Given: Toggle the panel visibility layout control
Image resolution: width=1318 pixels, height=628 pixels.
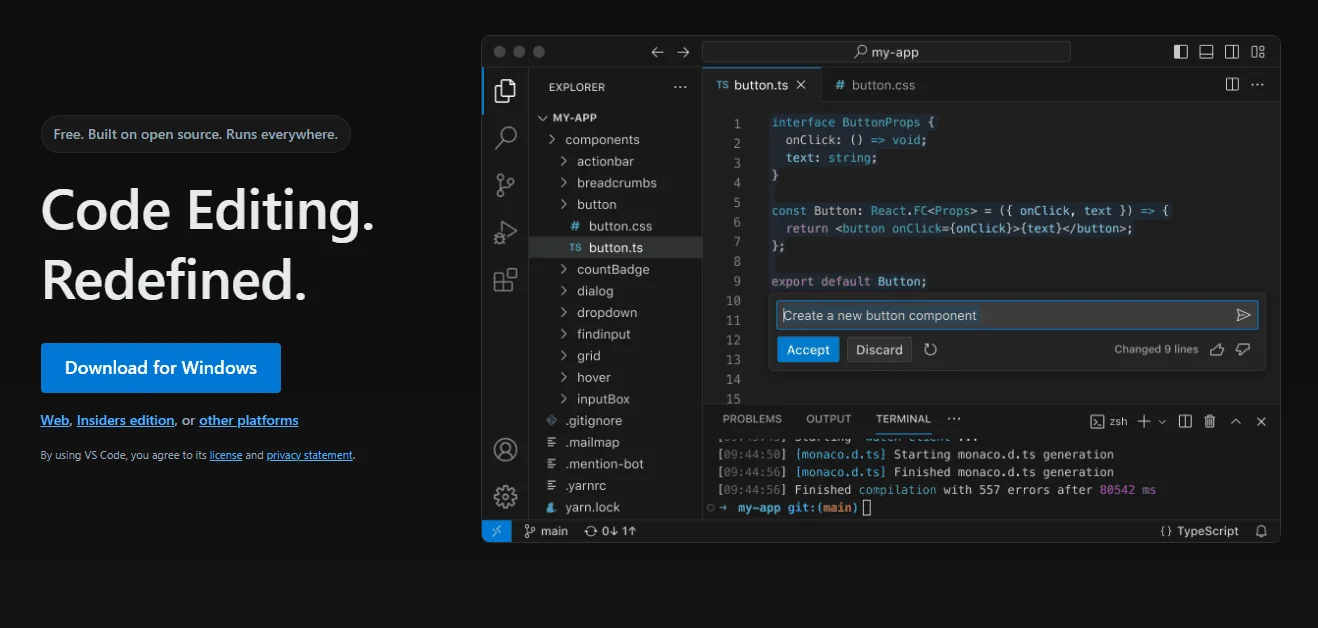Looking at the screenshot, I should pos(1206,51).
